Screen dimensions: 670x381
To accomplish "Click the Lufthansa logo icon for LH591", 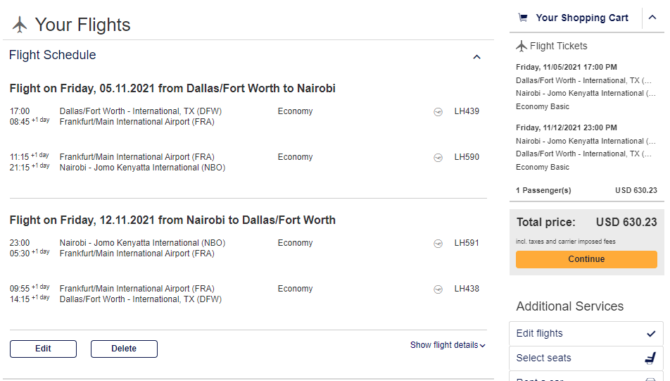I will pos(438,243).
